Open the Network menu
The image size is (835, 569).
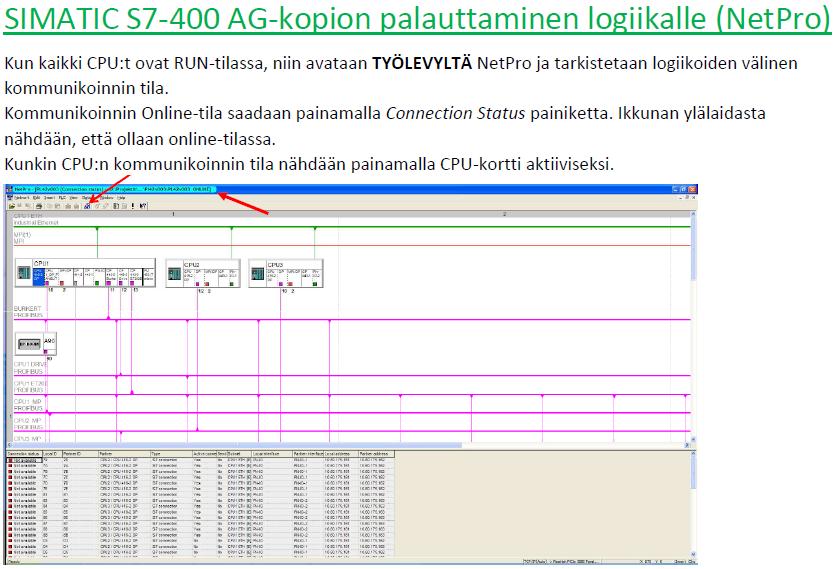[x=21, y=198]
